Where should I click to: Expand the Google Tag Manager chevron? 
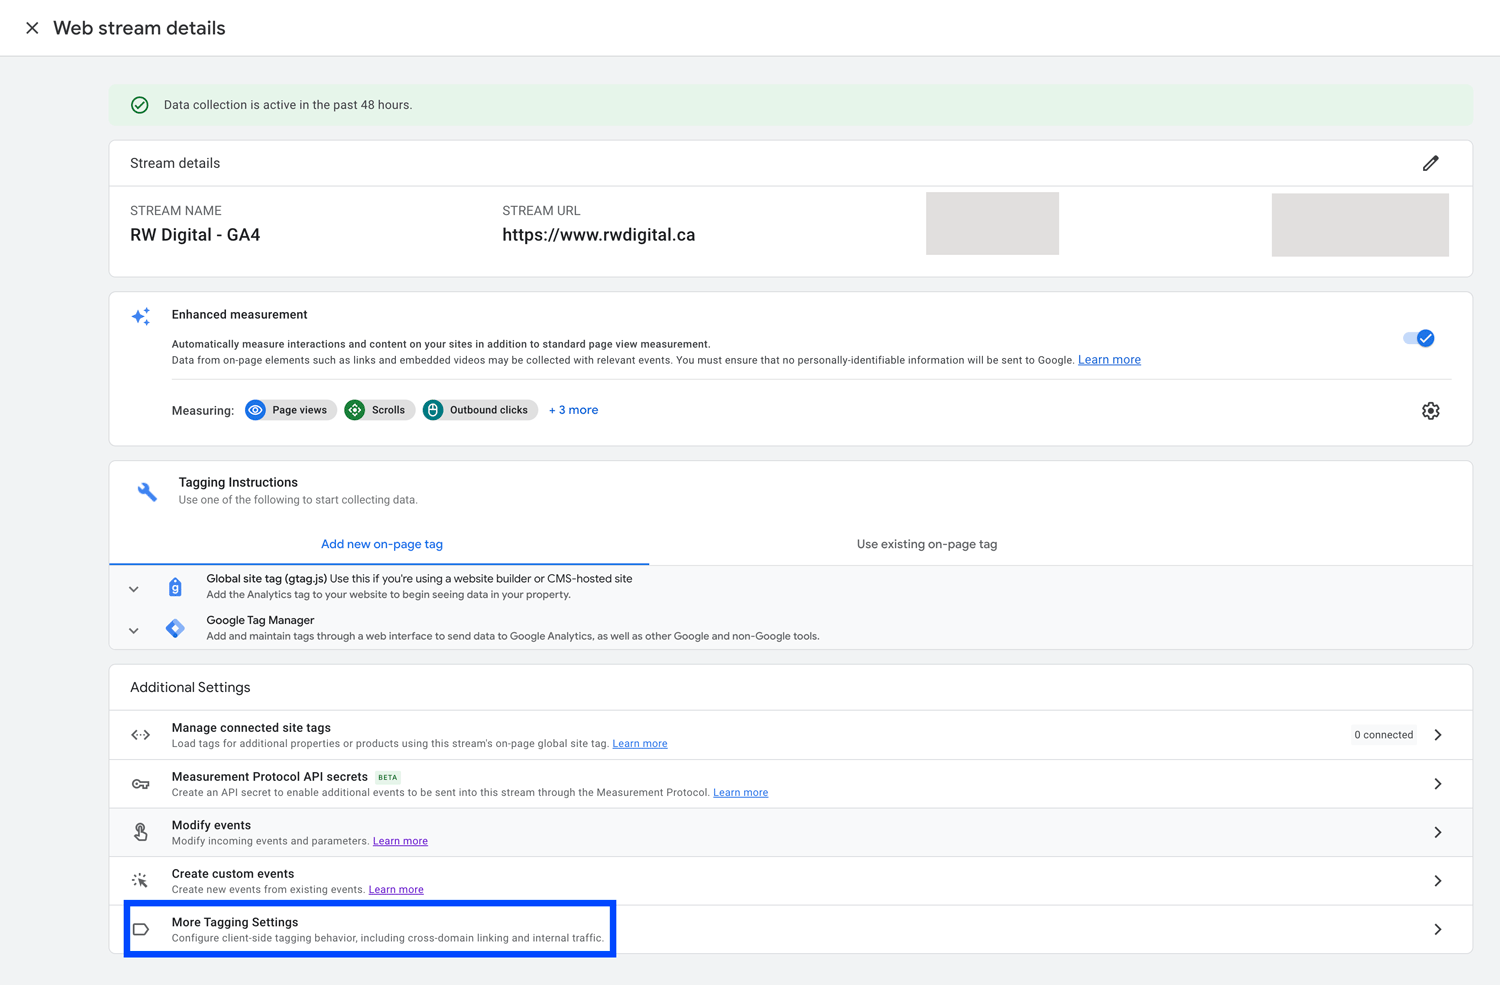pos(133,631)
